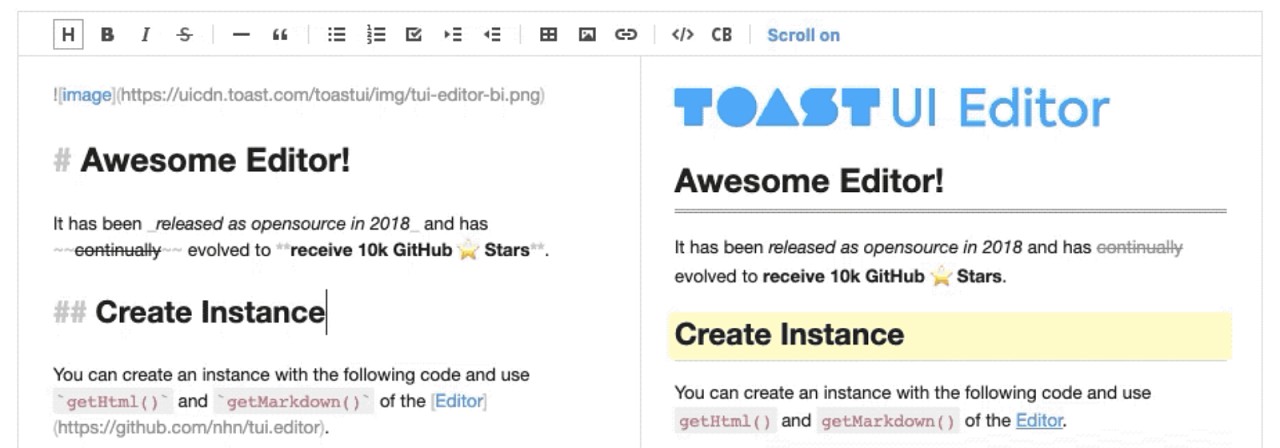Outdent the current list item
Image resolution: width=1280 pixels, height=448 pixels.
pos(491,35)
